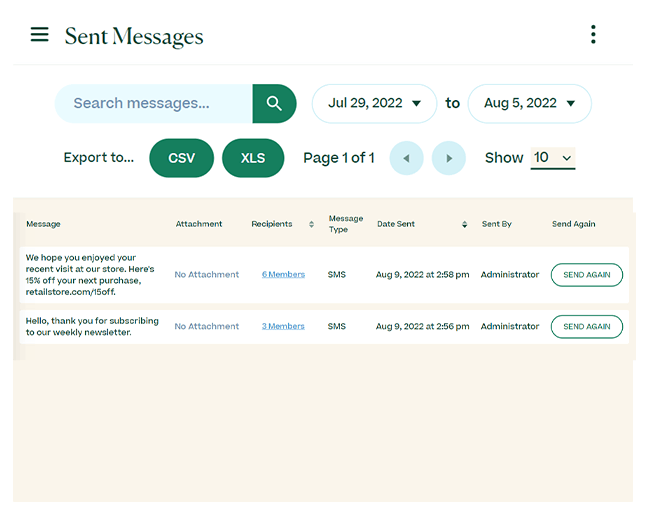Click the 'Export to...' label
Screen dimensions: 649x517
click(99, 158)
